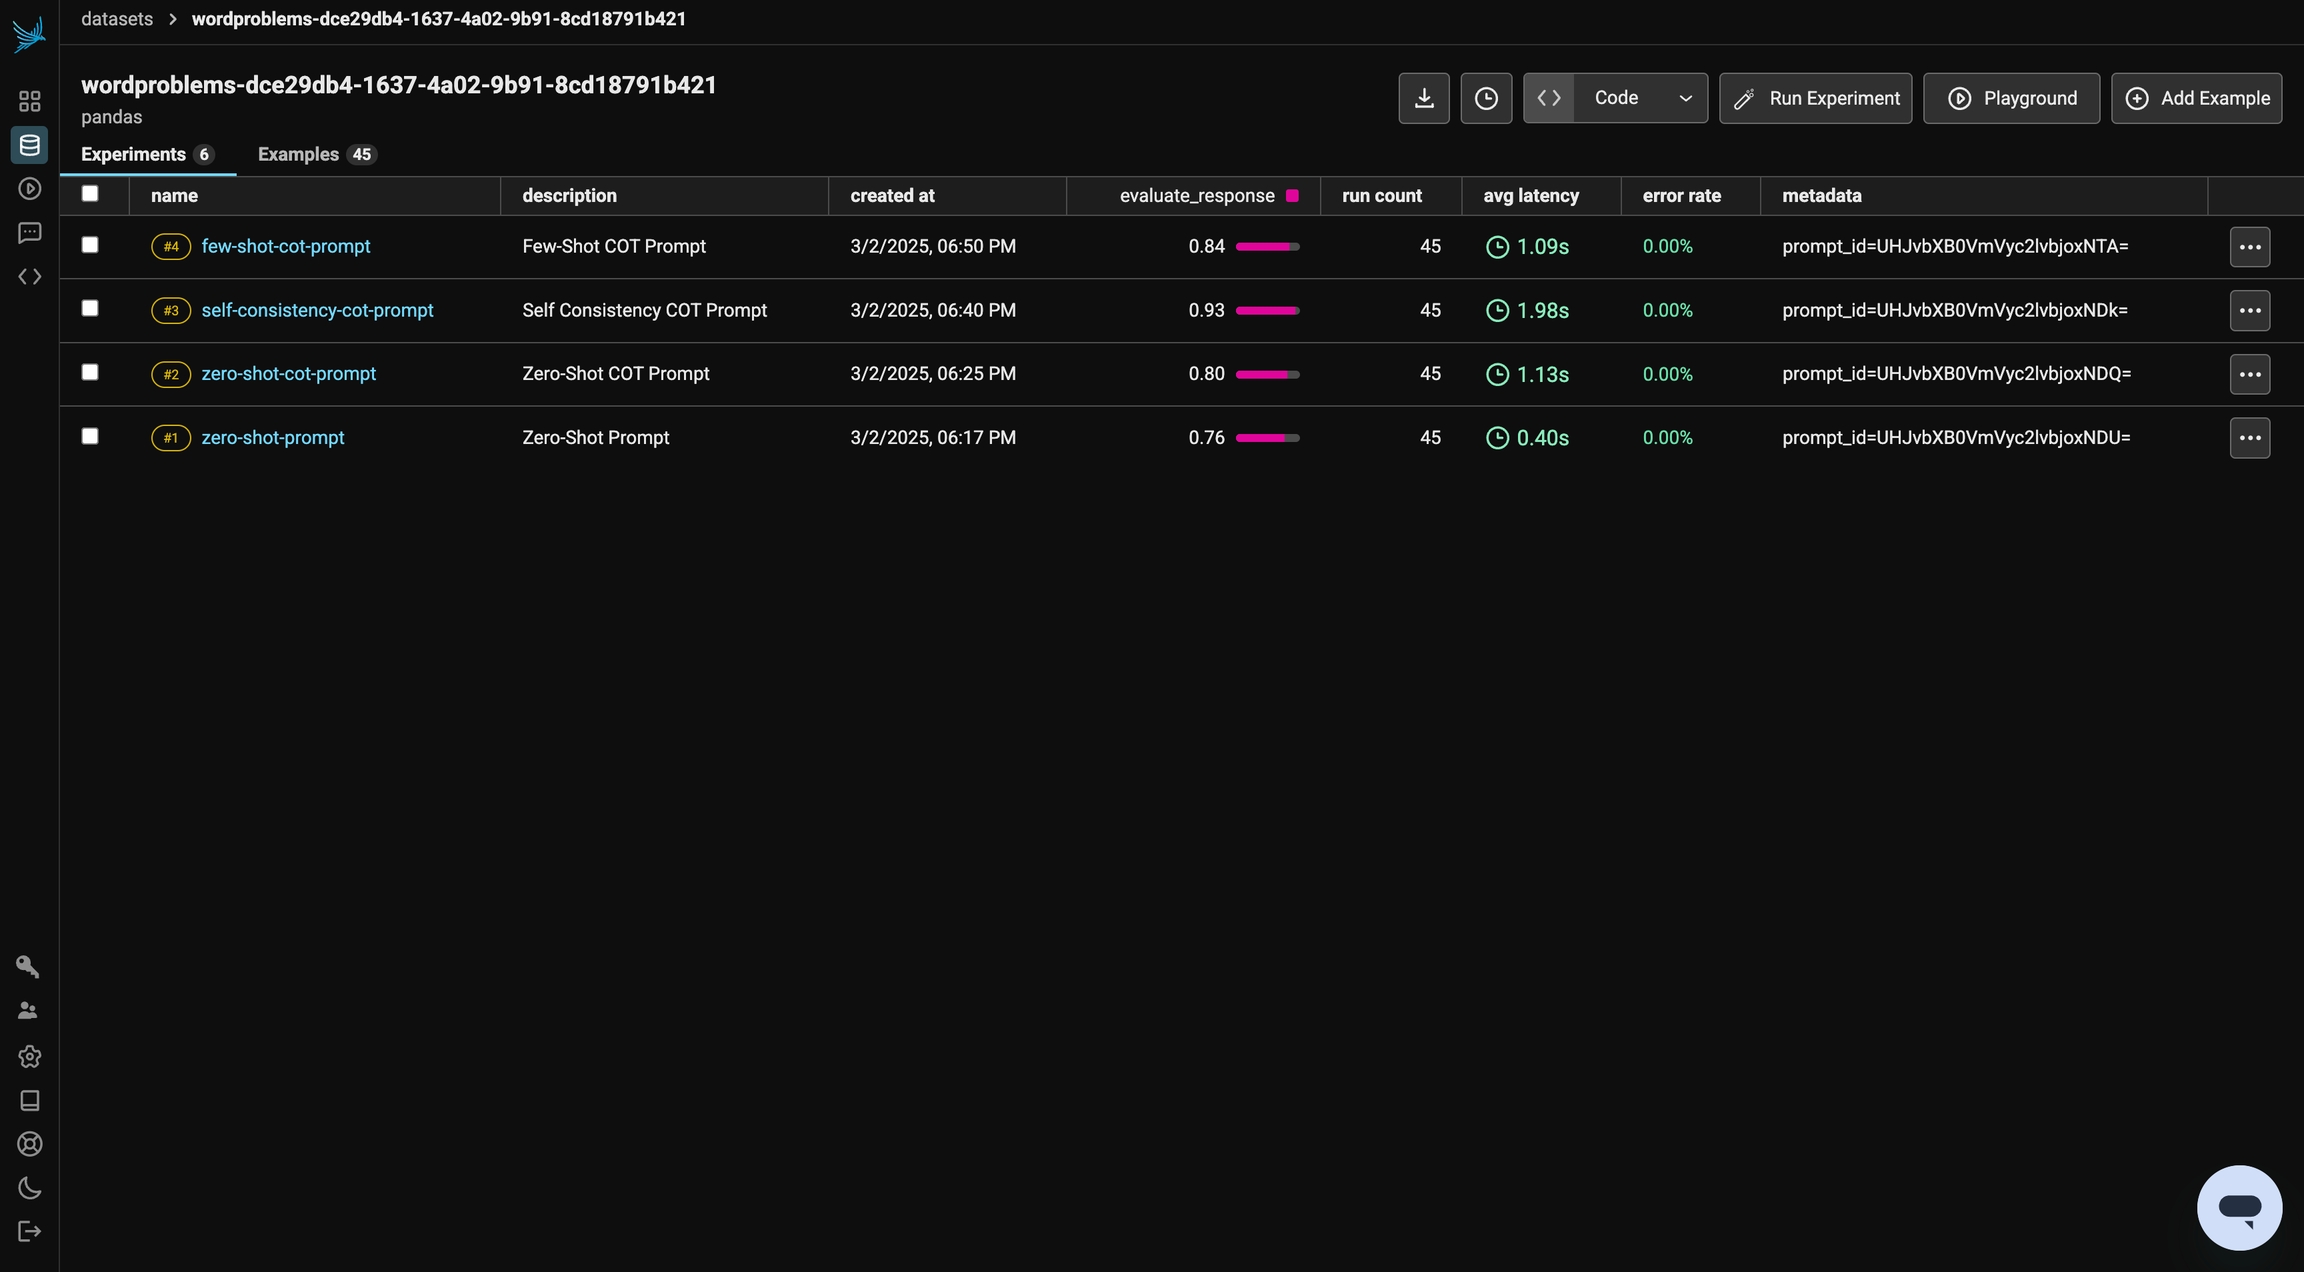Toggle dark mode moon icon

pyautogui.click(x=29, y=1188)
